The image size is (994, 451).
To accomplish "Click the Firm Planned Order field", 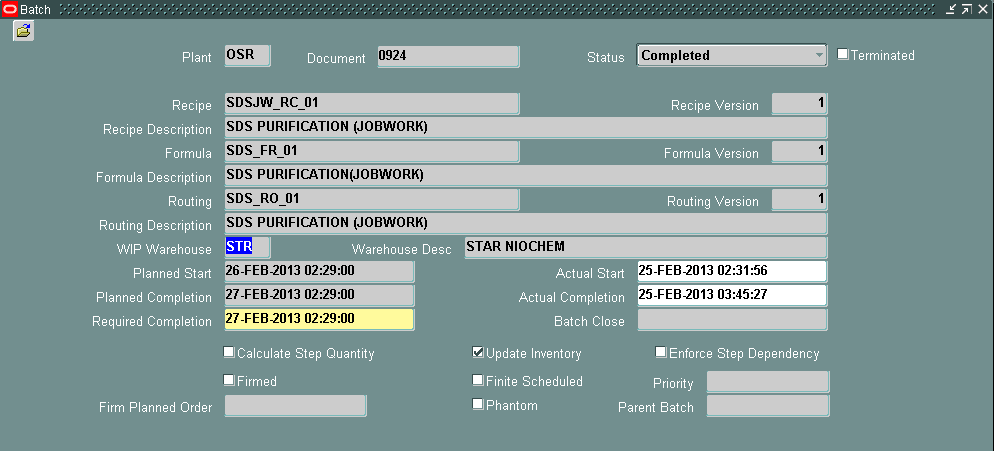I will tap(295, 406).
